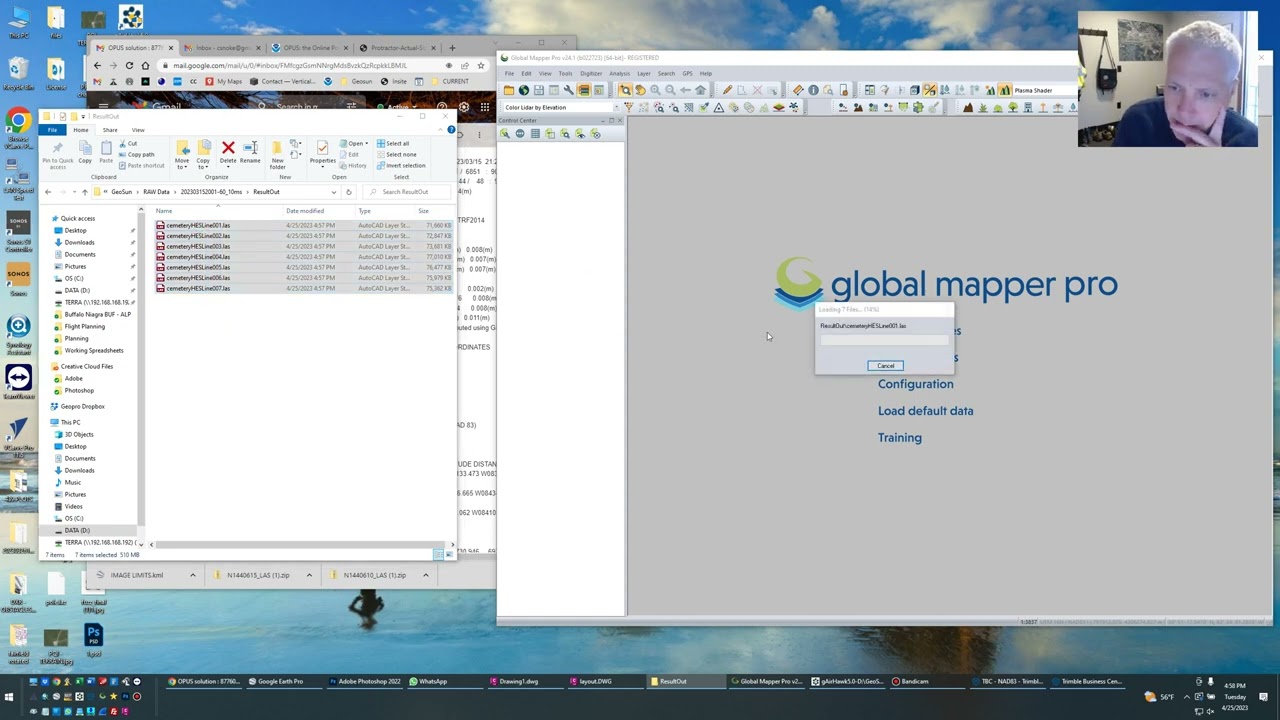Open the Tools menu in Global Mapper
This screenshot has width=1280, height=720.
click(565, 73)
